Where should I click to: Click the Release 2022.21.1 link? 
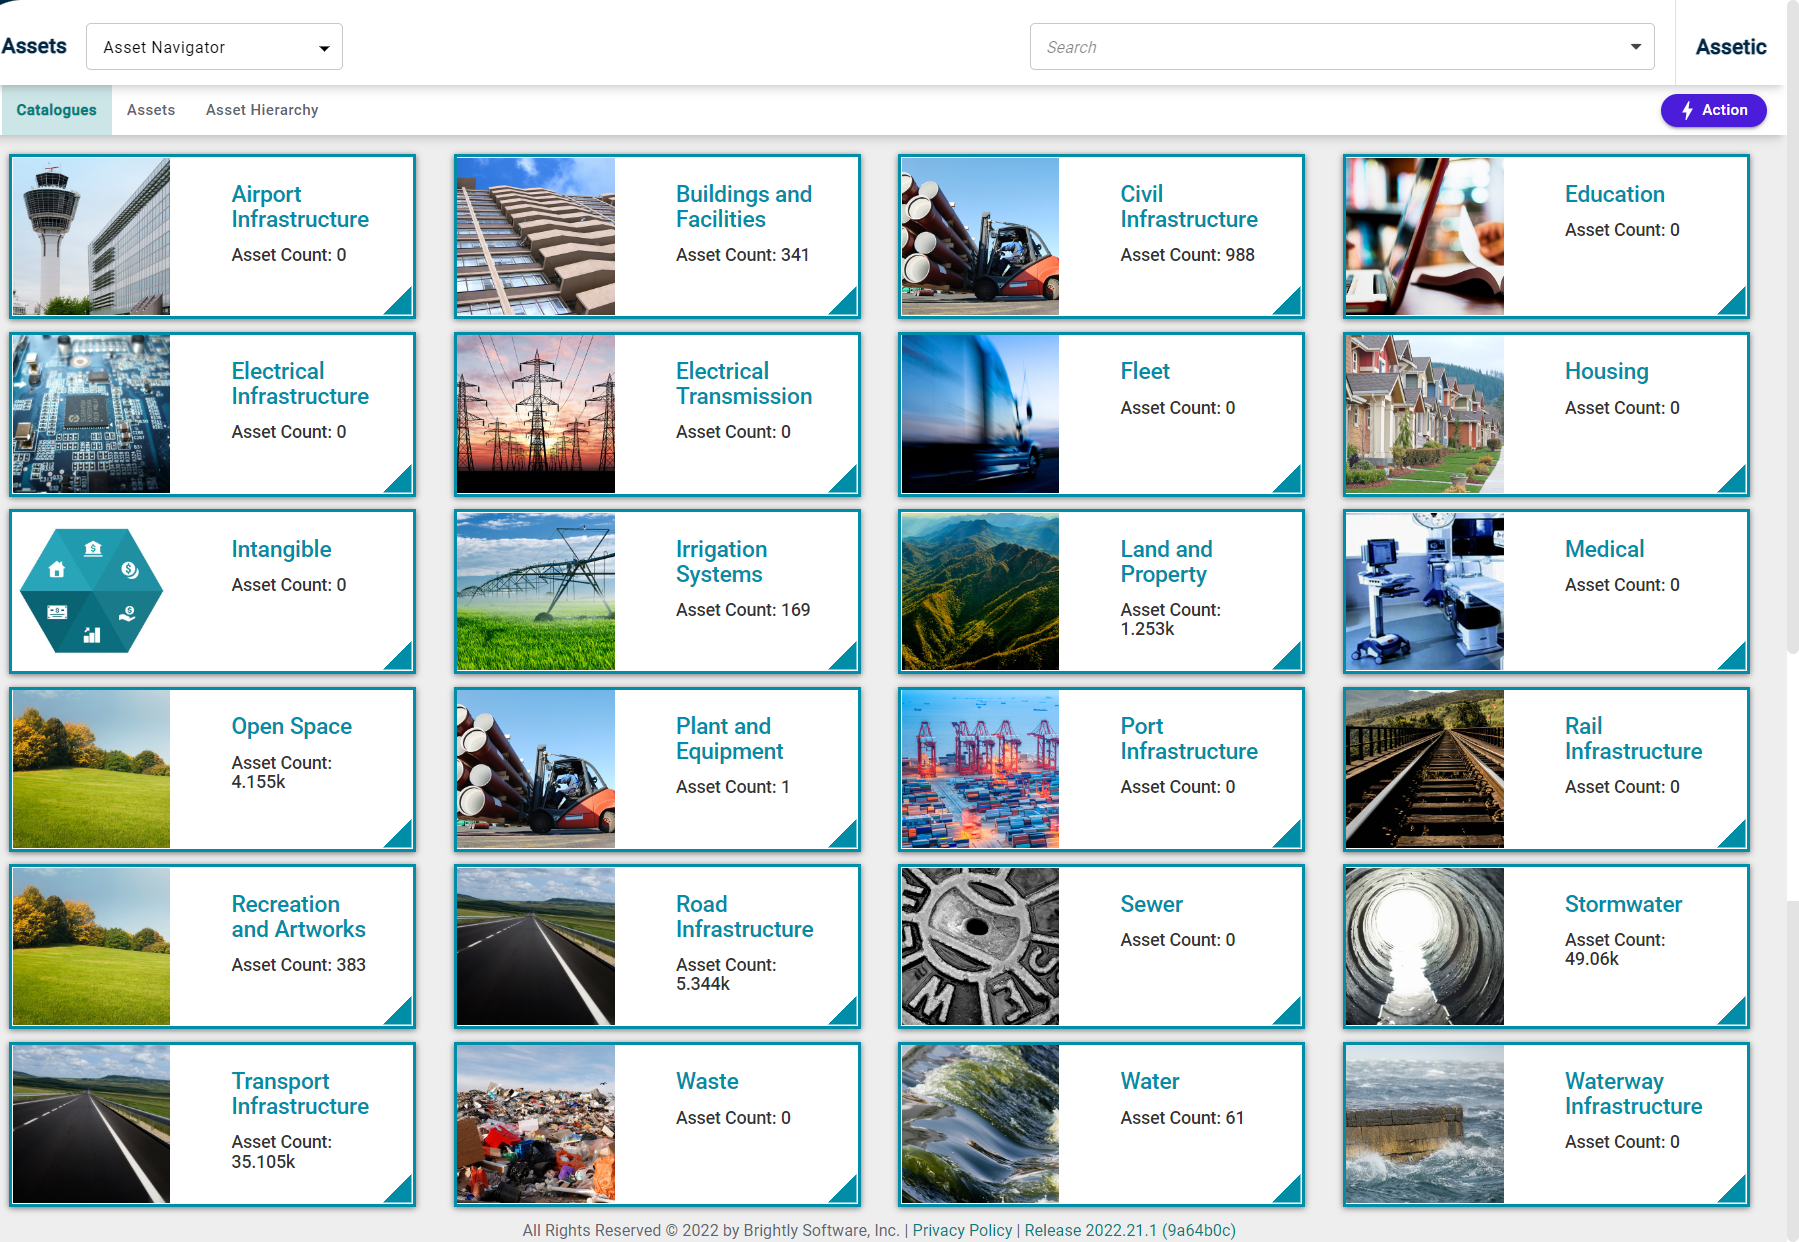1129,1230
